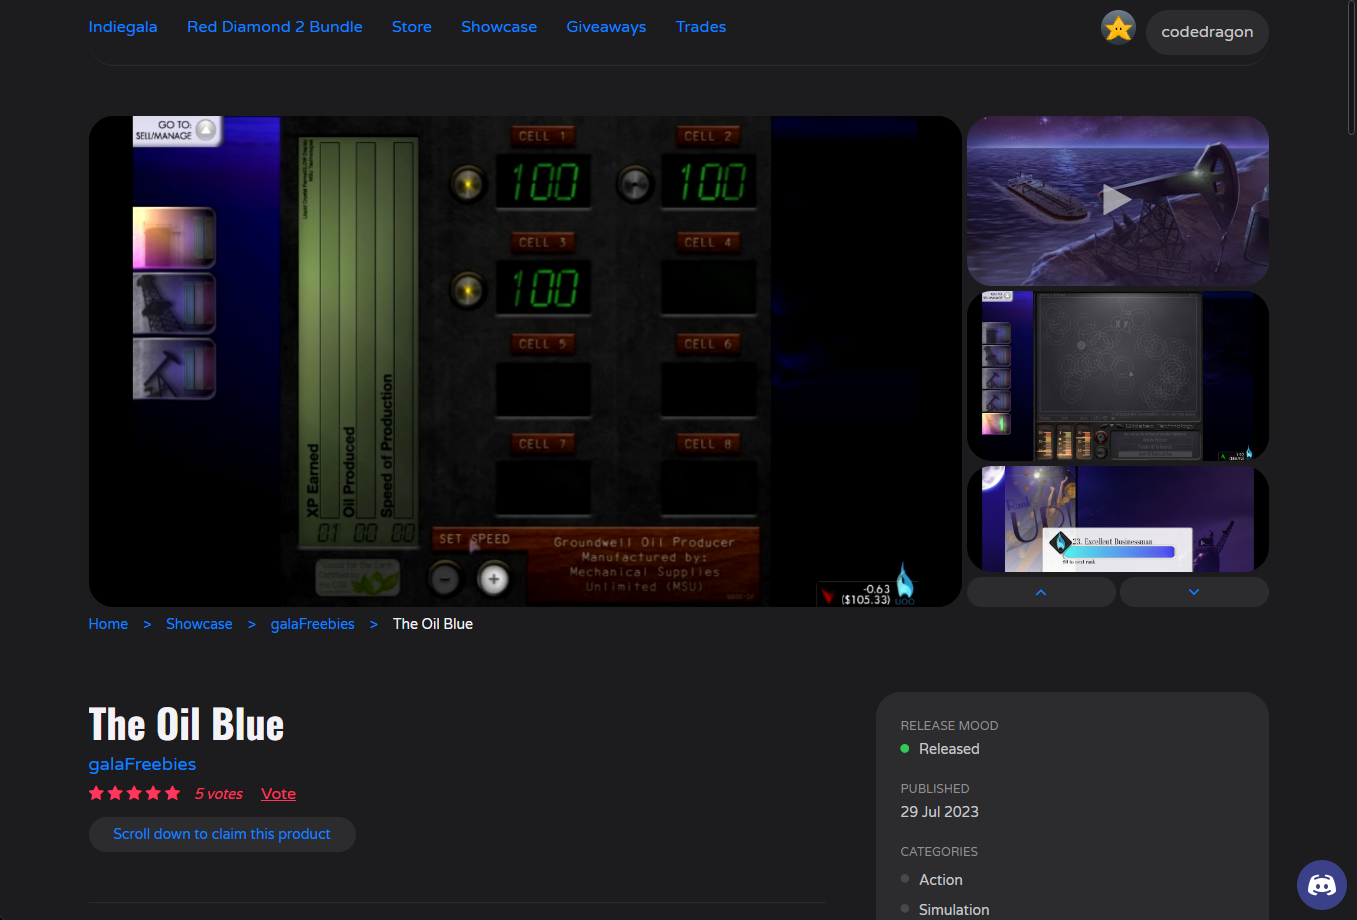Click the first rating star

[x=96, y=793]
